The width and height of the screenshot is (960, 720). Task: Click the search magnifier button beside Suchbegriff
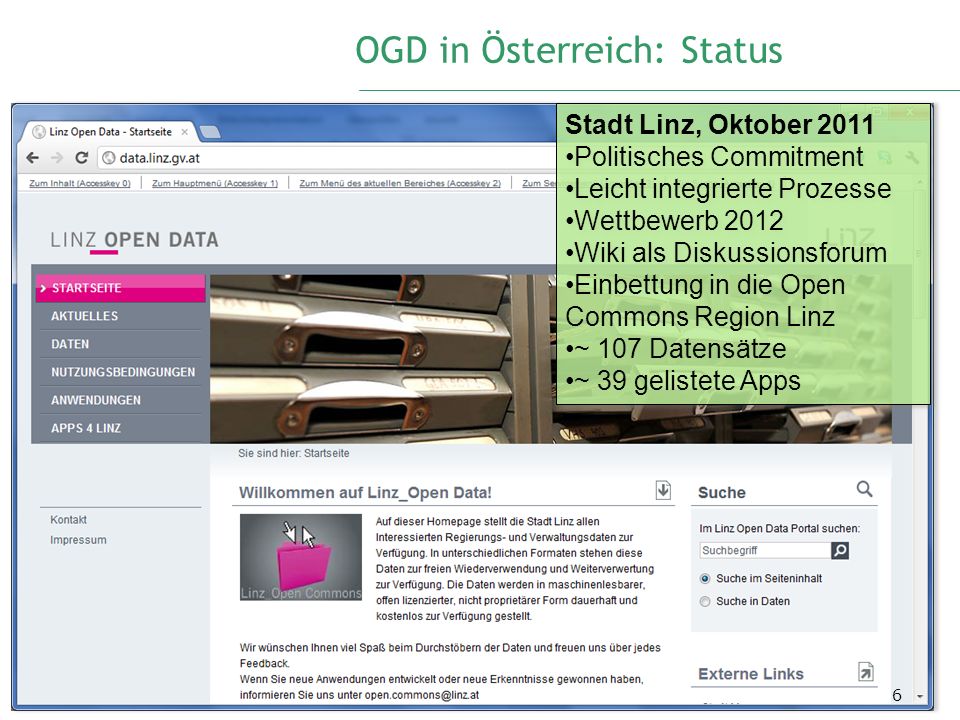tap(840, 550)
